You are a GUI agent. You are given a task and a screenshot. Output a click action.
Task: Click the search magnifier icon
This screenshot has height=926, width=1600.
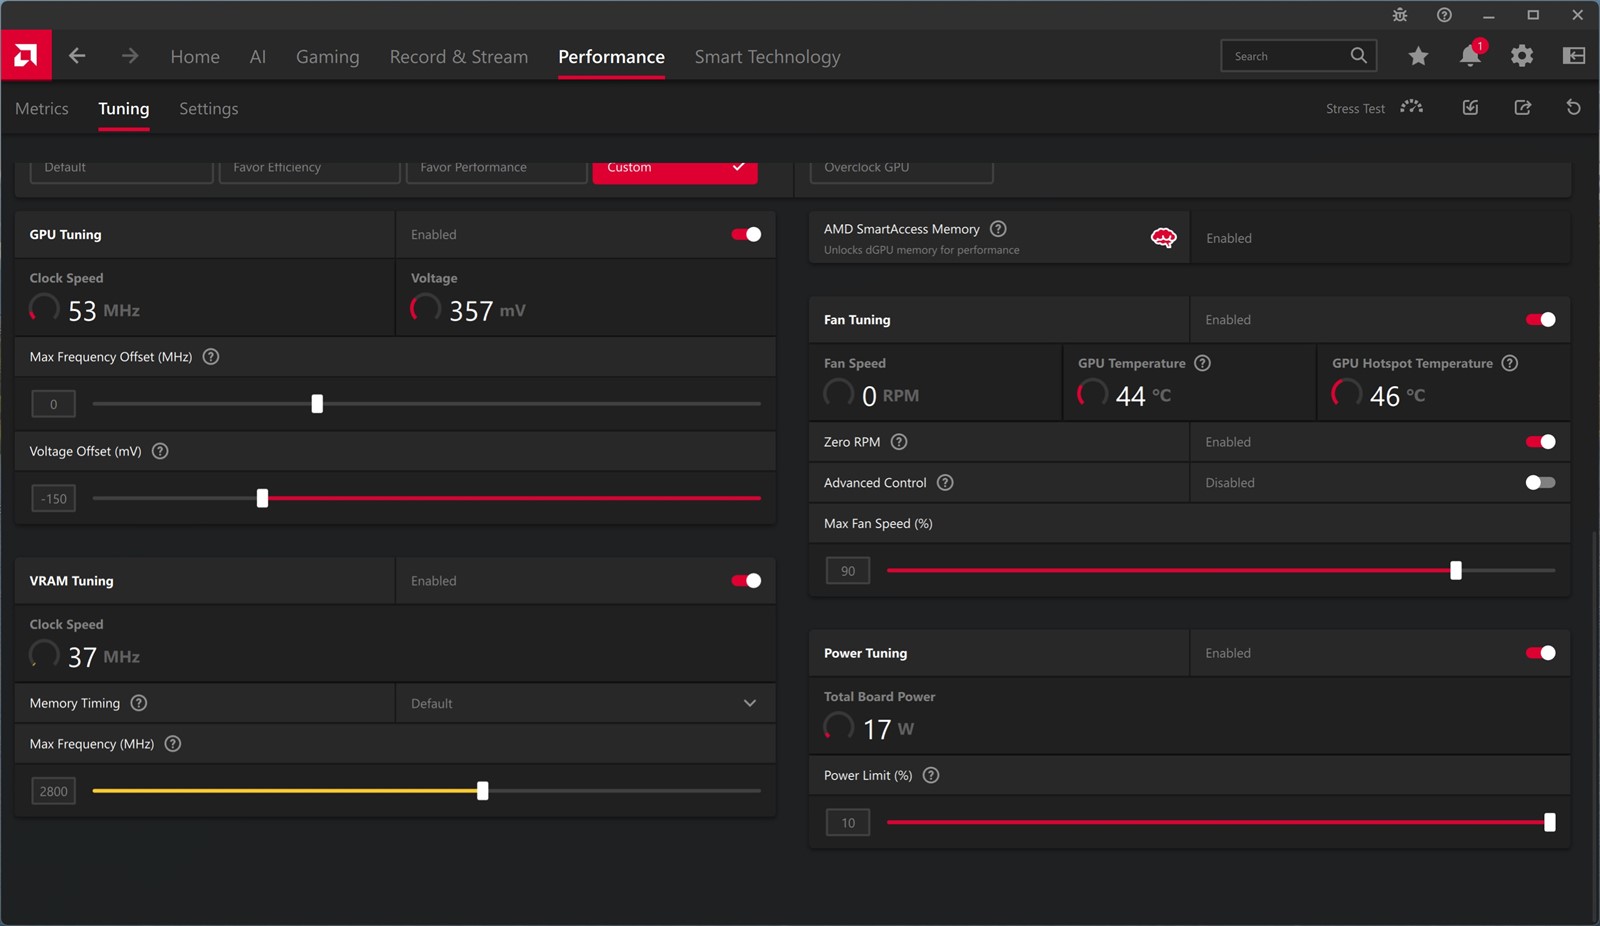pyautogui.click(x=1358, y=56)
